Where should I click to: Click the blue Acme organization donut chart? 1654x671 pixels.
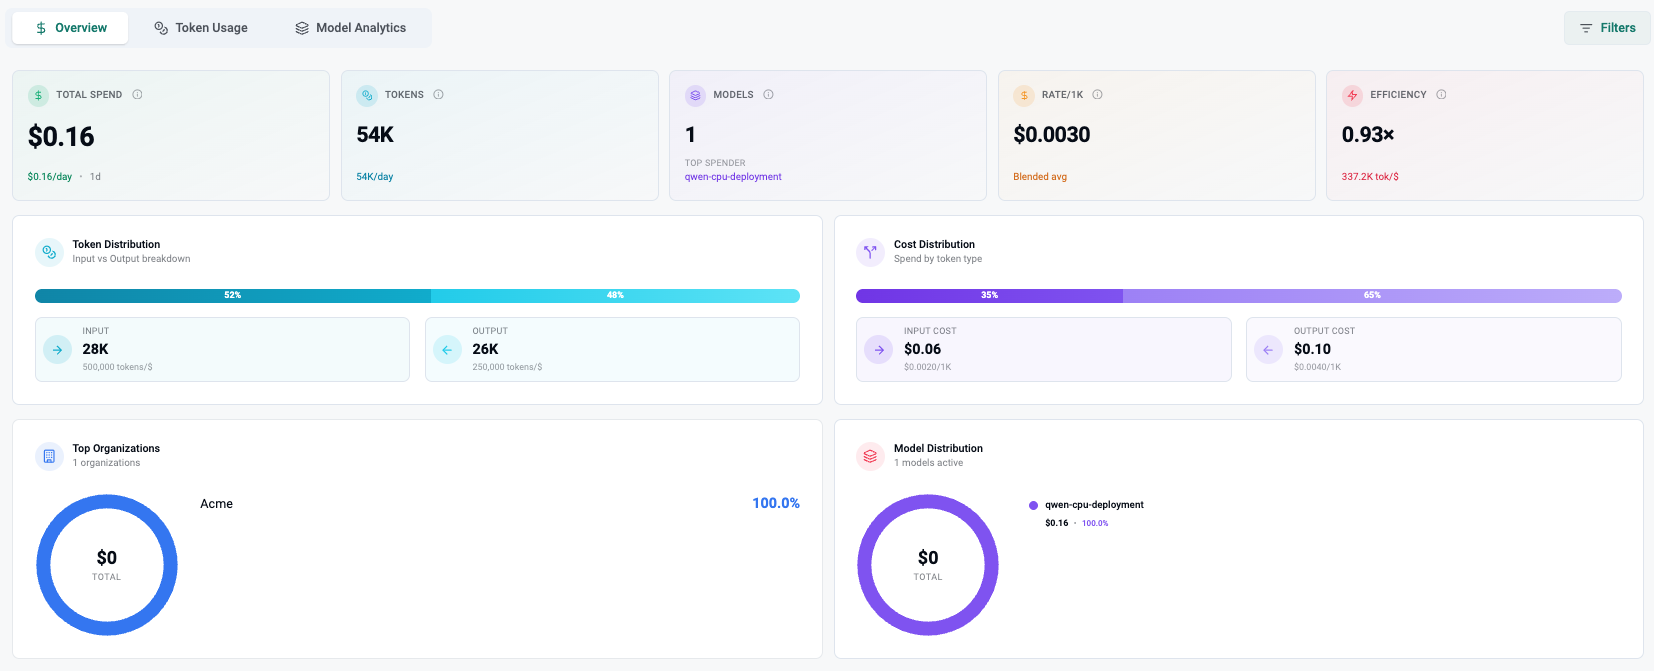[43, 565]
